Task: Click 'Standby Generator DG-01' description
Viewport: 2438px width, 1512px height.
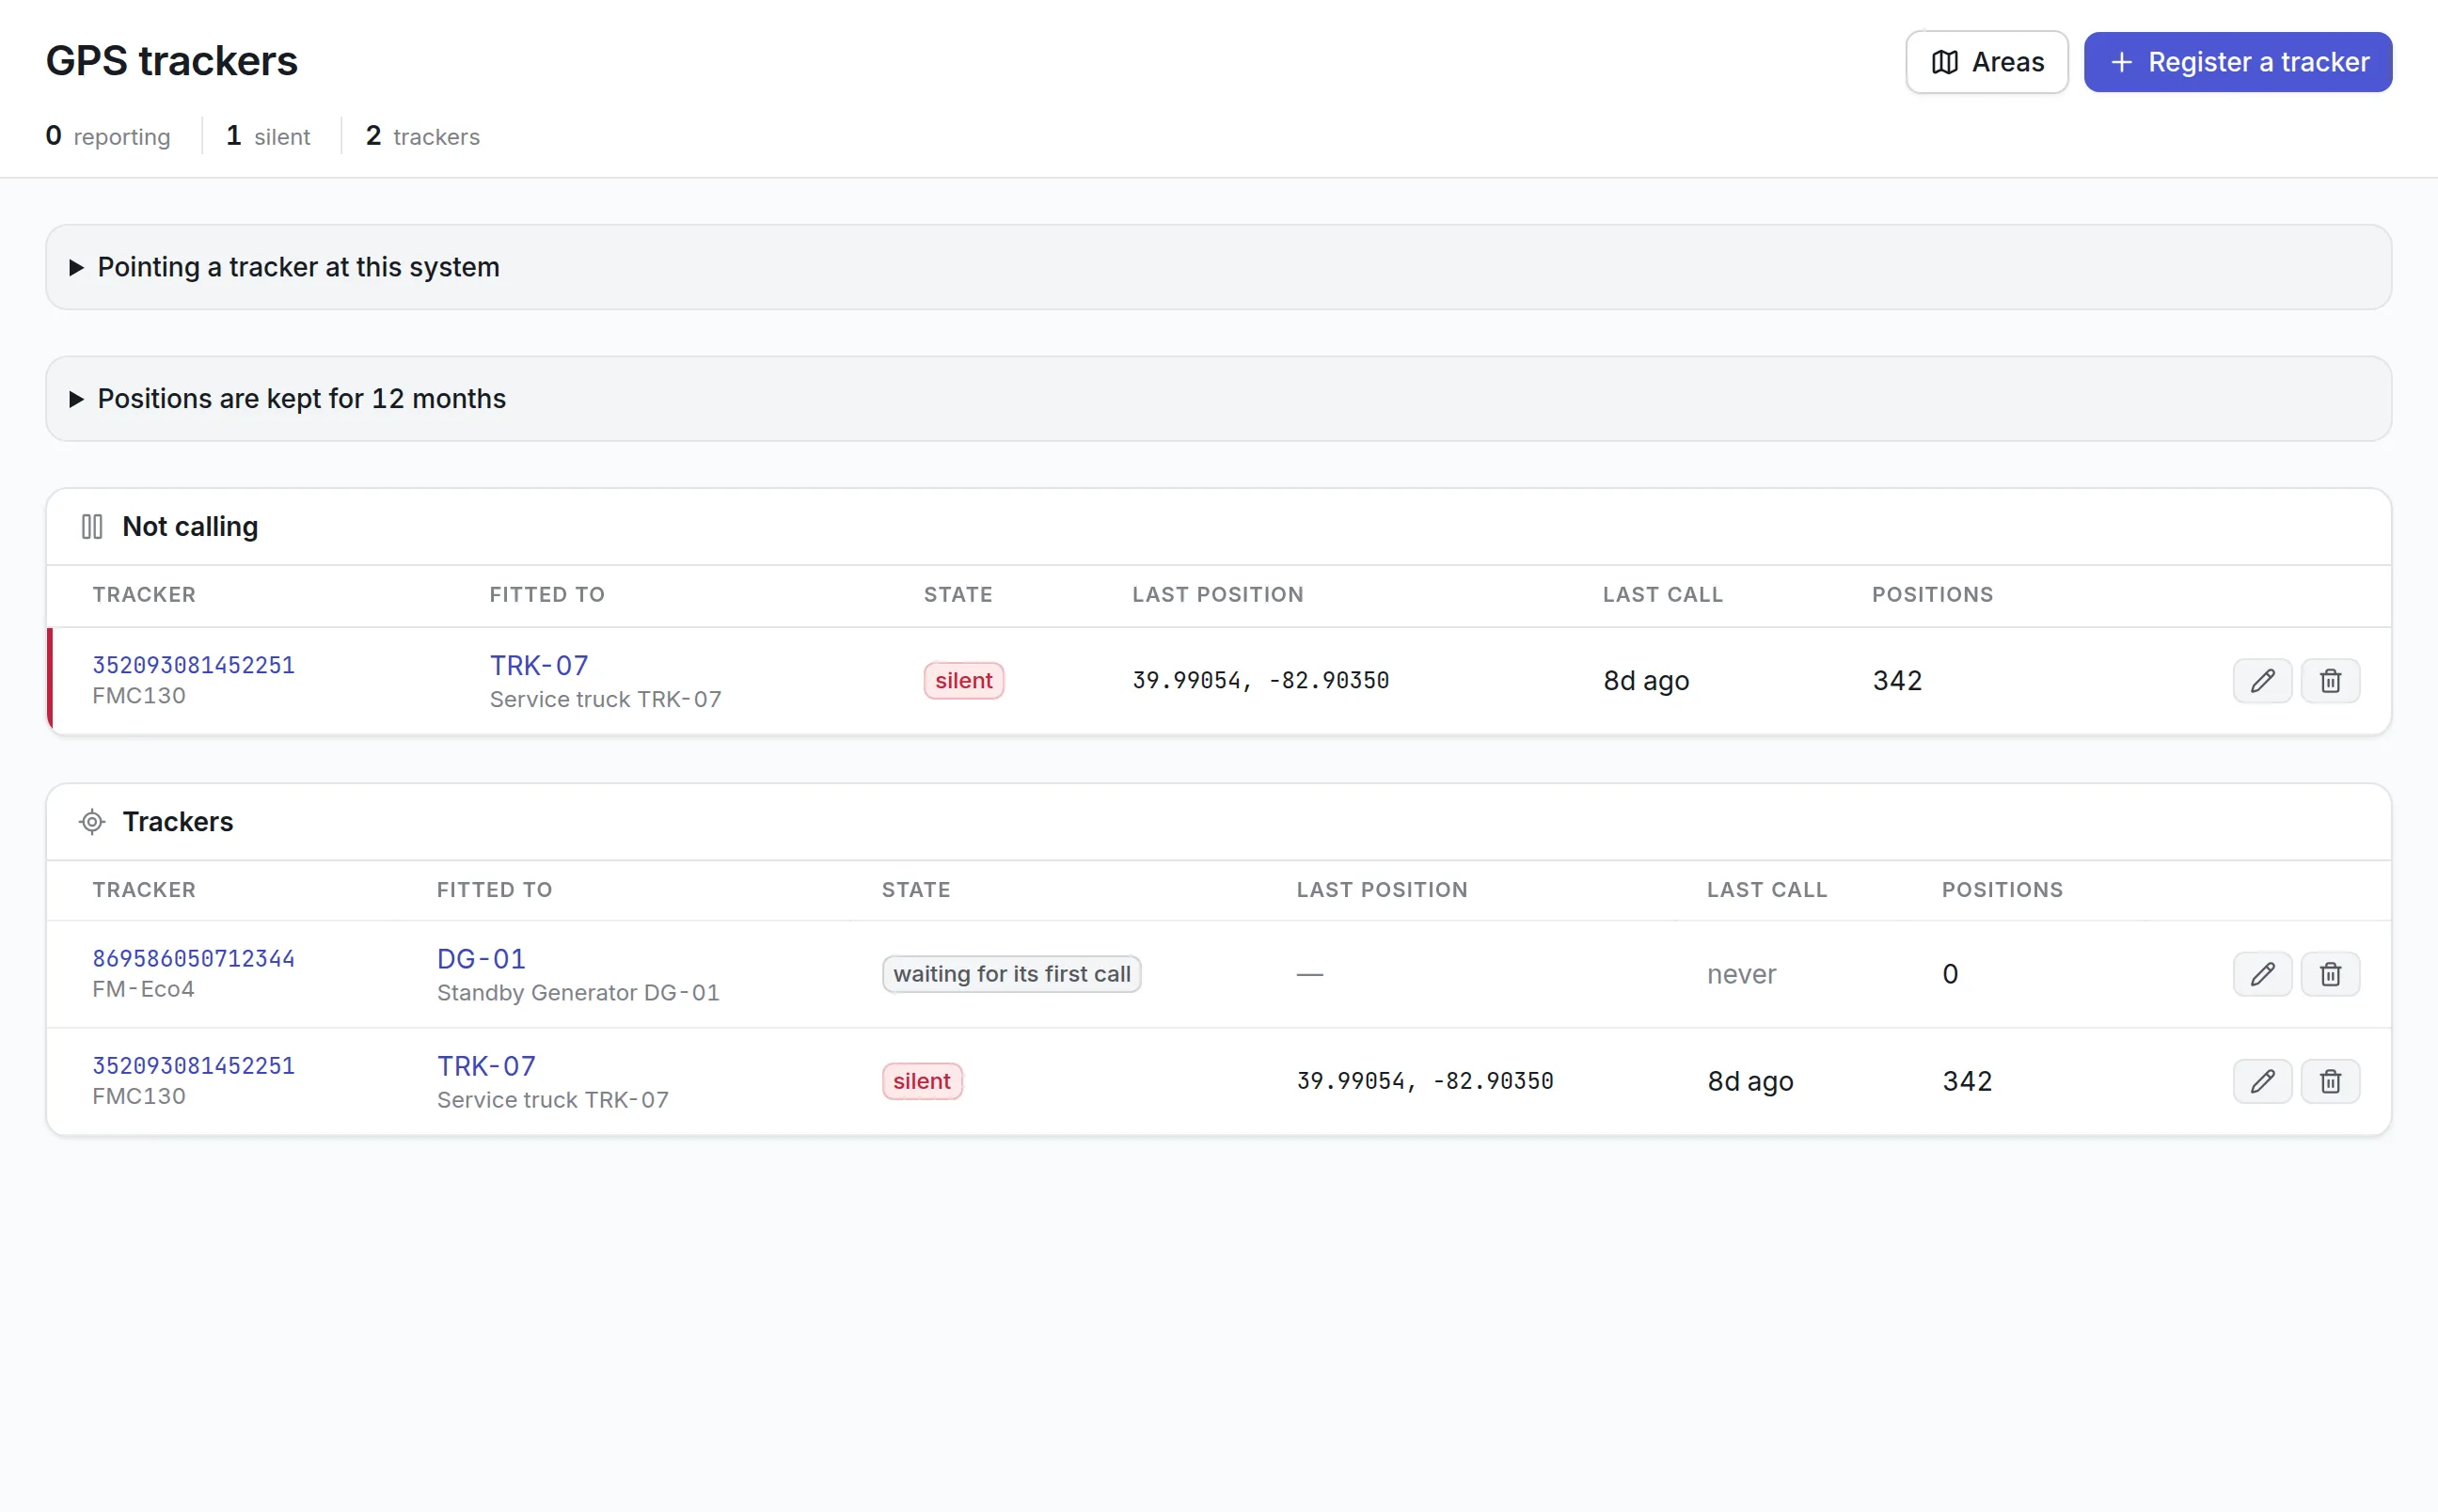Action: point(578,993)
